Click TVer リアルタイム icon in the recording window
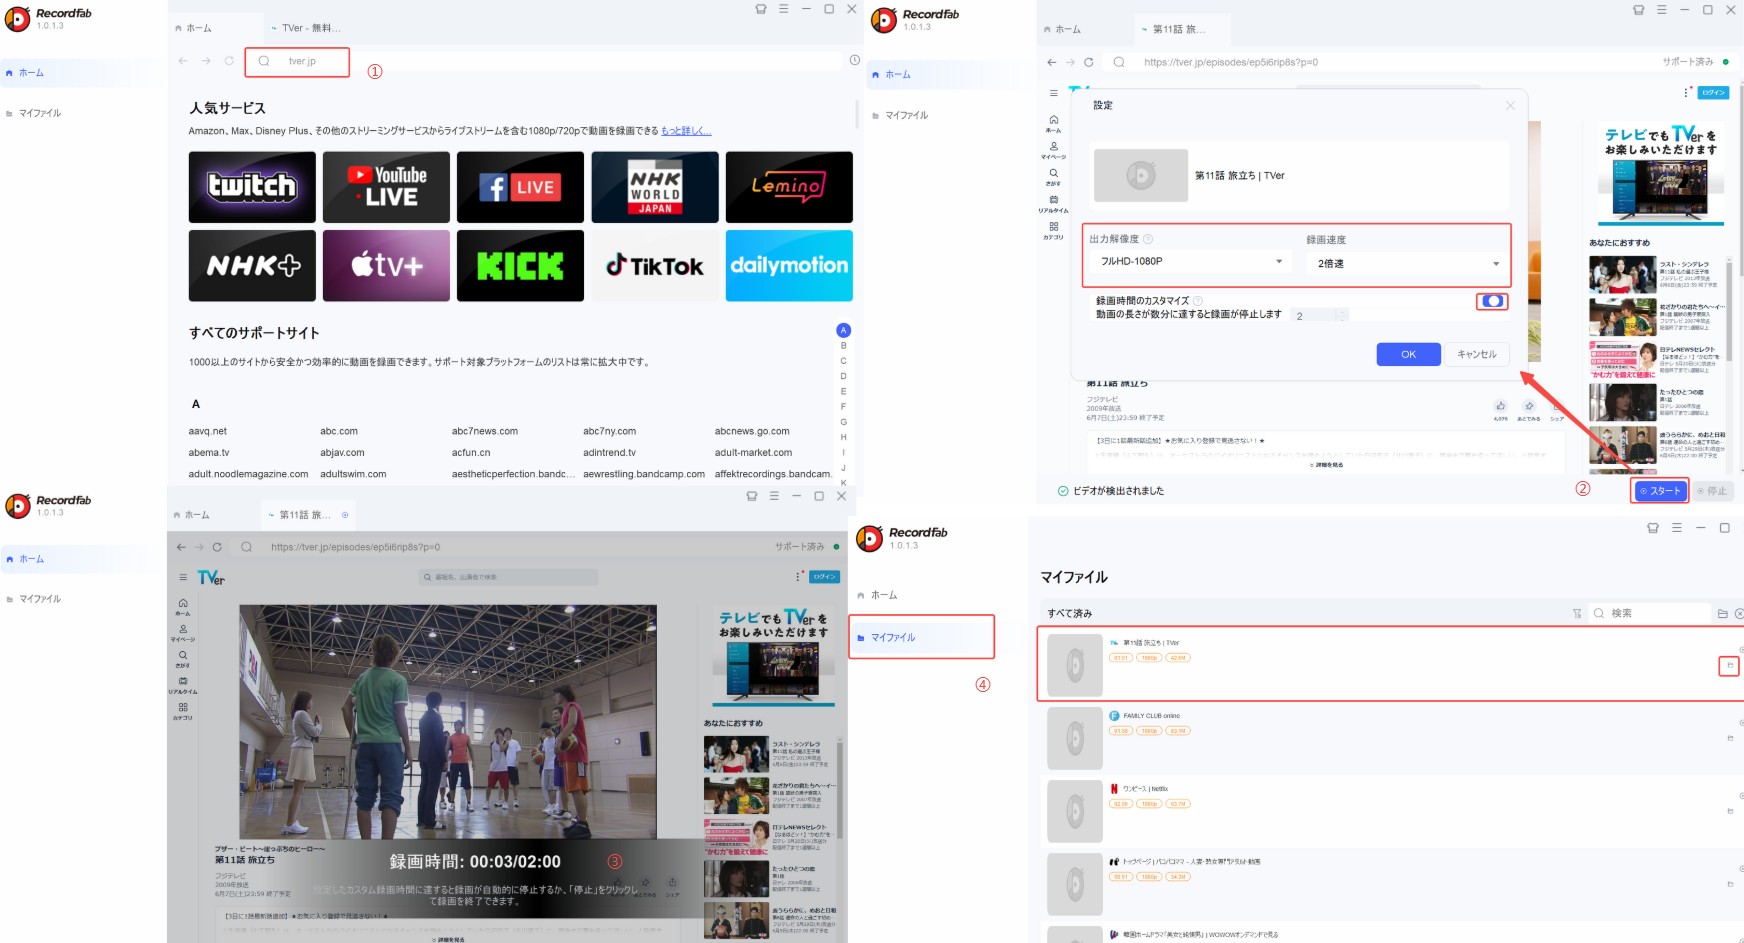This screenshot has width=1744, height=943. [183, 685]
